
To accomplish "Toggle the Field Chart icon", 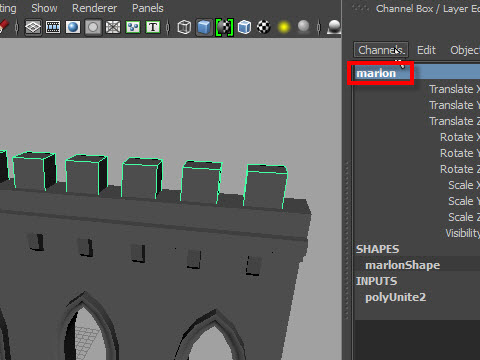I will 113,27.
